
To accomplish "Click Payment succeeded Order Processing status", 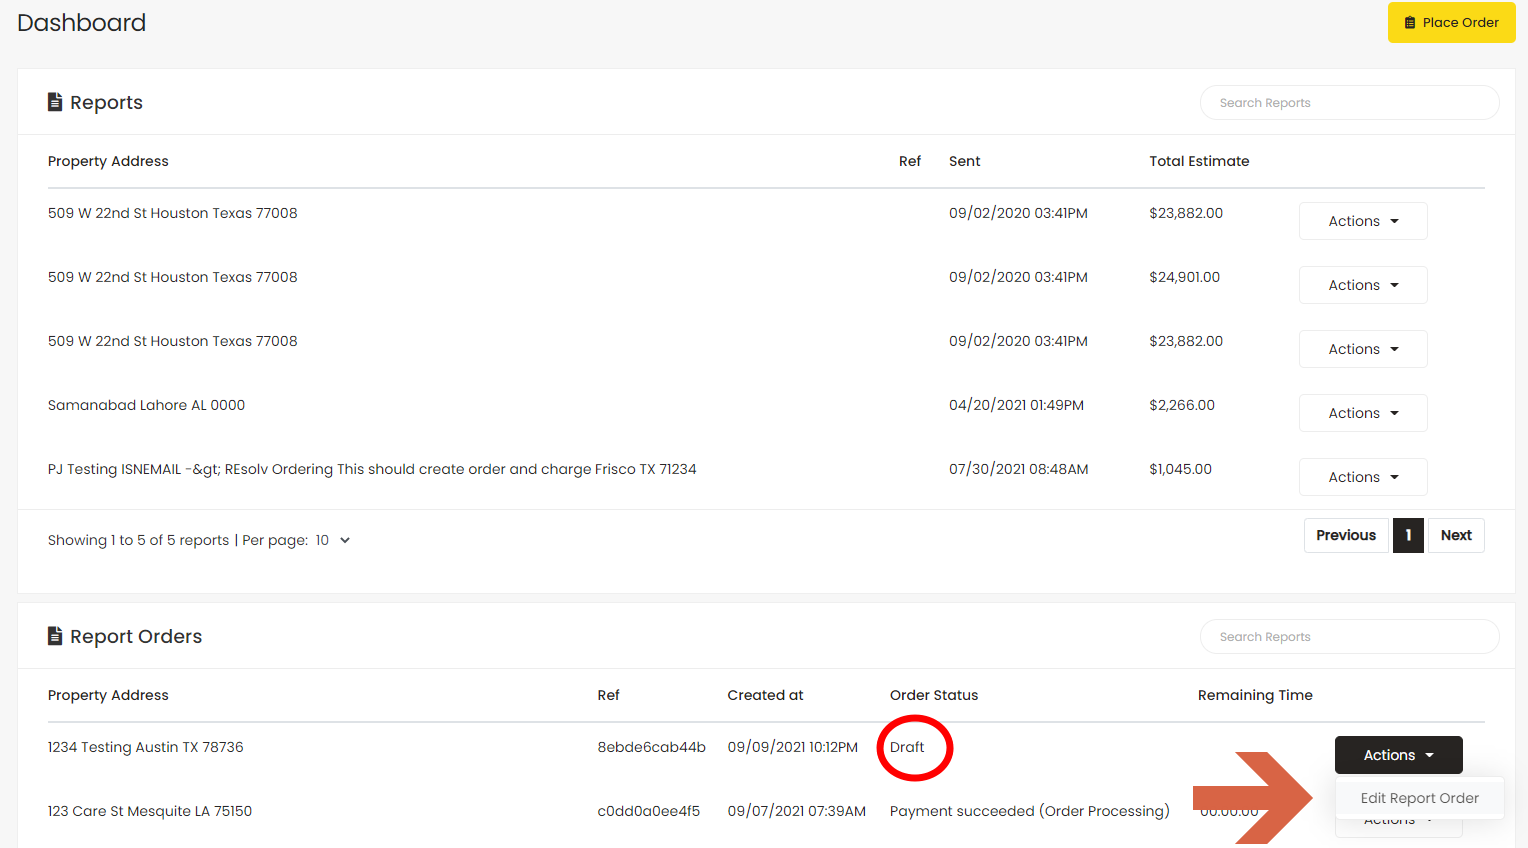I will pos(1029,810).
